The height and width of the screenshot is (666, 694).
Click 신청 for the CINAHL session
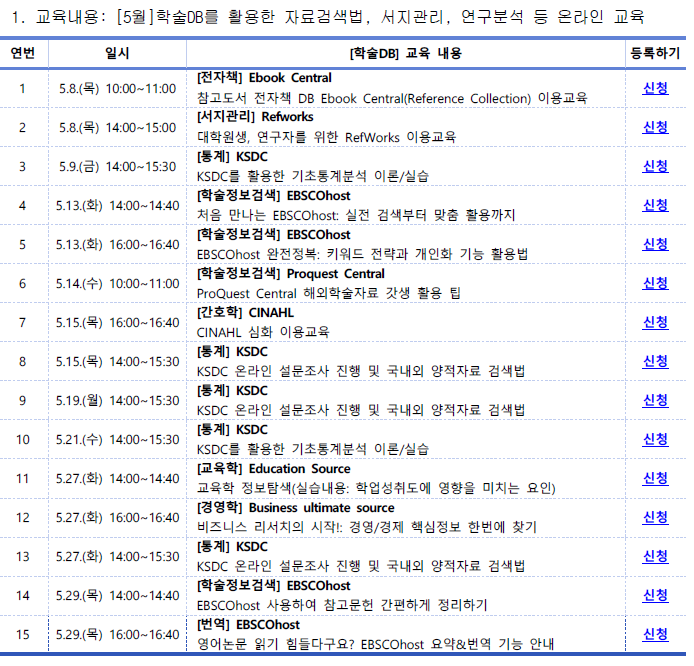click(x=655, y=322)
